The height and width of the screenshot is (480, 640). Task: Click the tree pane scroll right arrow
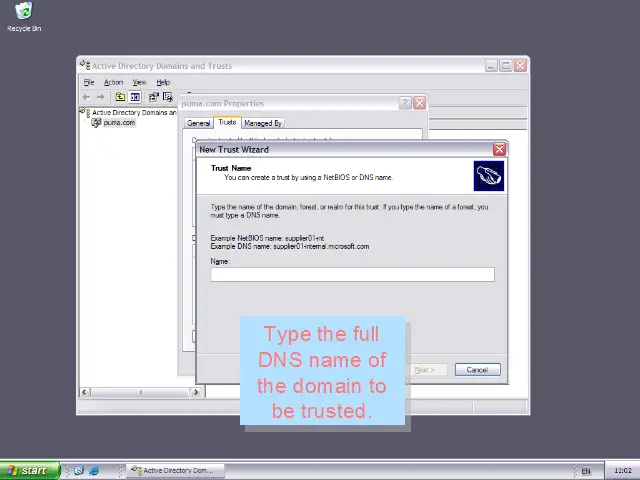coord(196,392)
